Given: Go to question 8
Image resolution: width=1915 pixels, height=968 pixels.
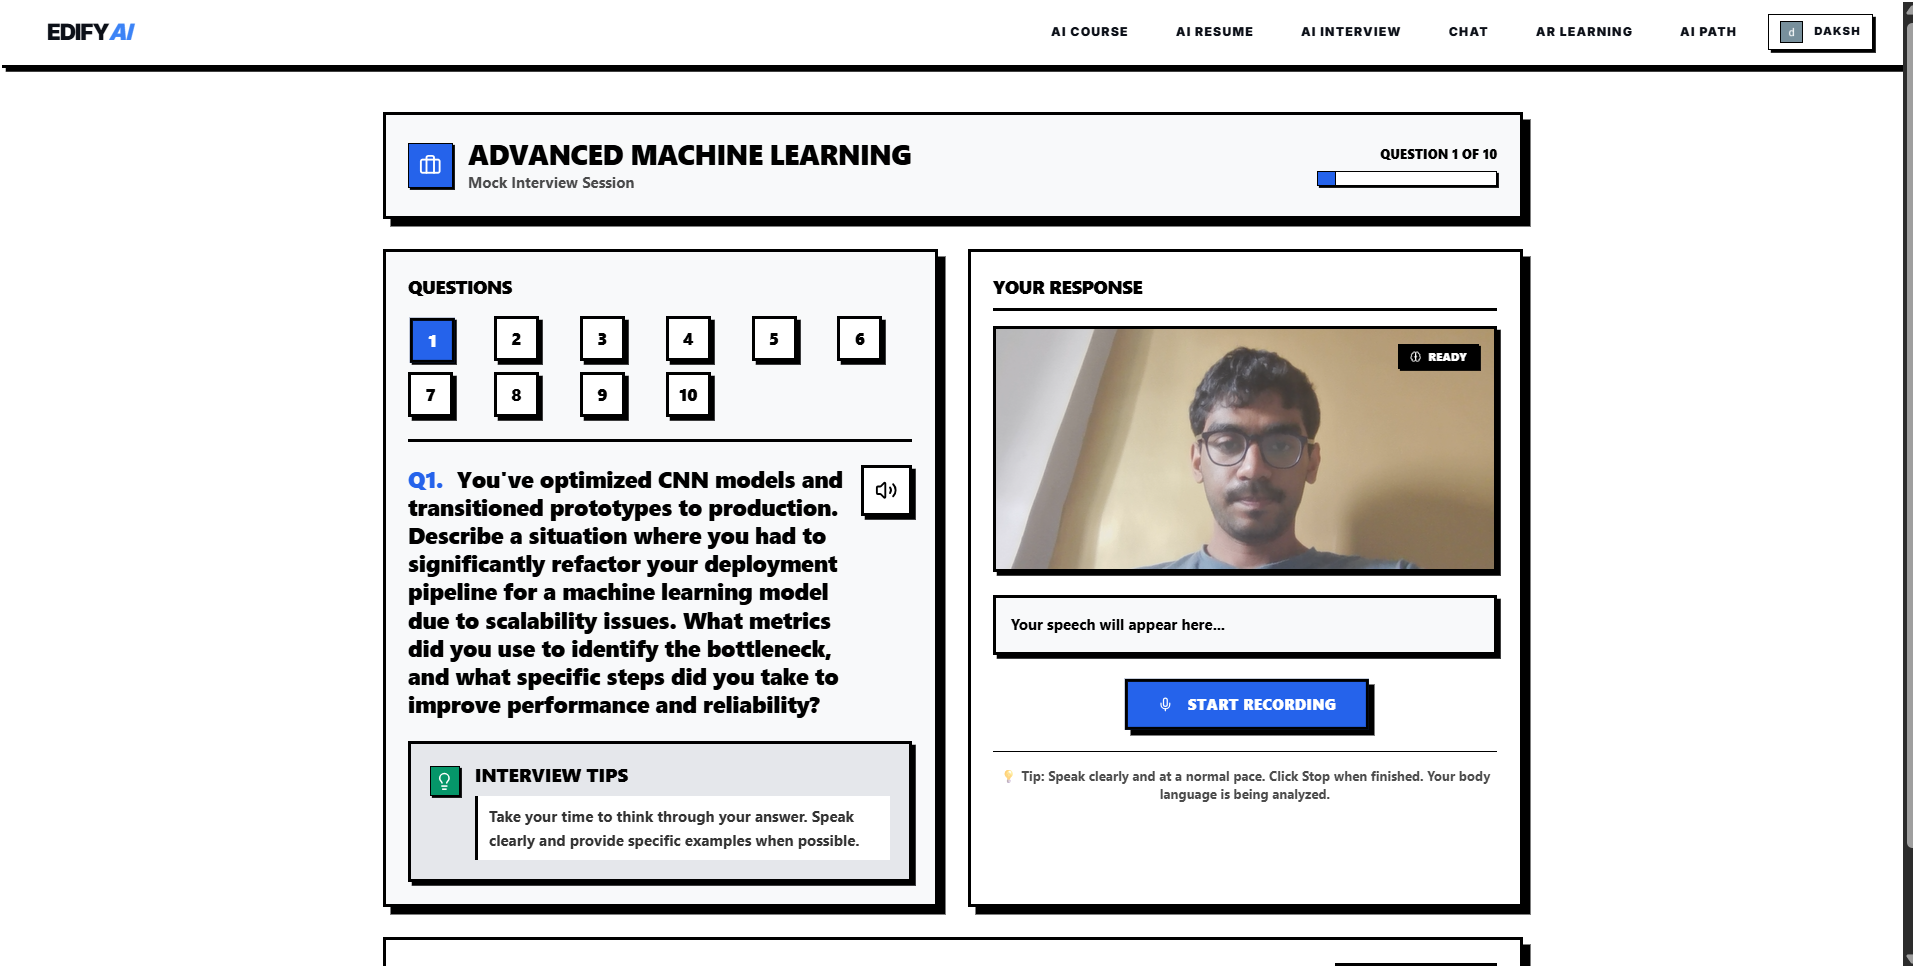Looking at the screenshot, I should click(517, 395).
